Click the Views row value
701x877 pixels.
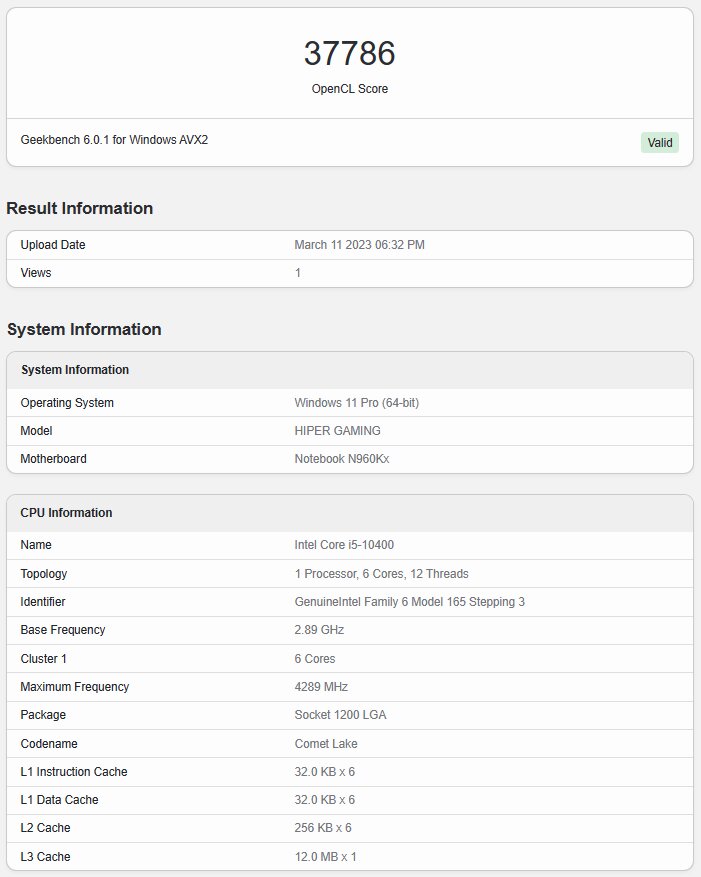coord(298,273)
